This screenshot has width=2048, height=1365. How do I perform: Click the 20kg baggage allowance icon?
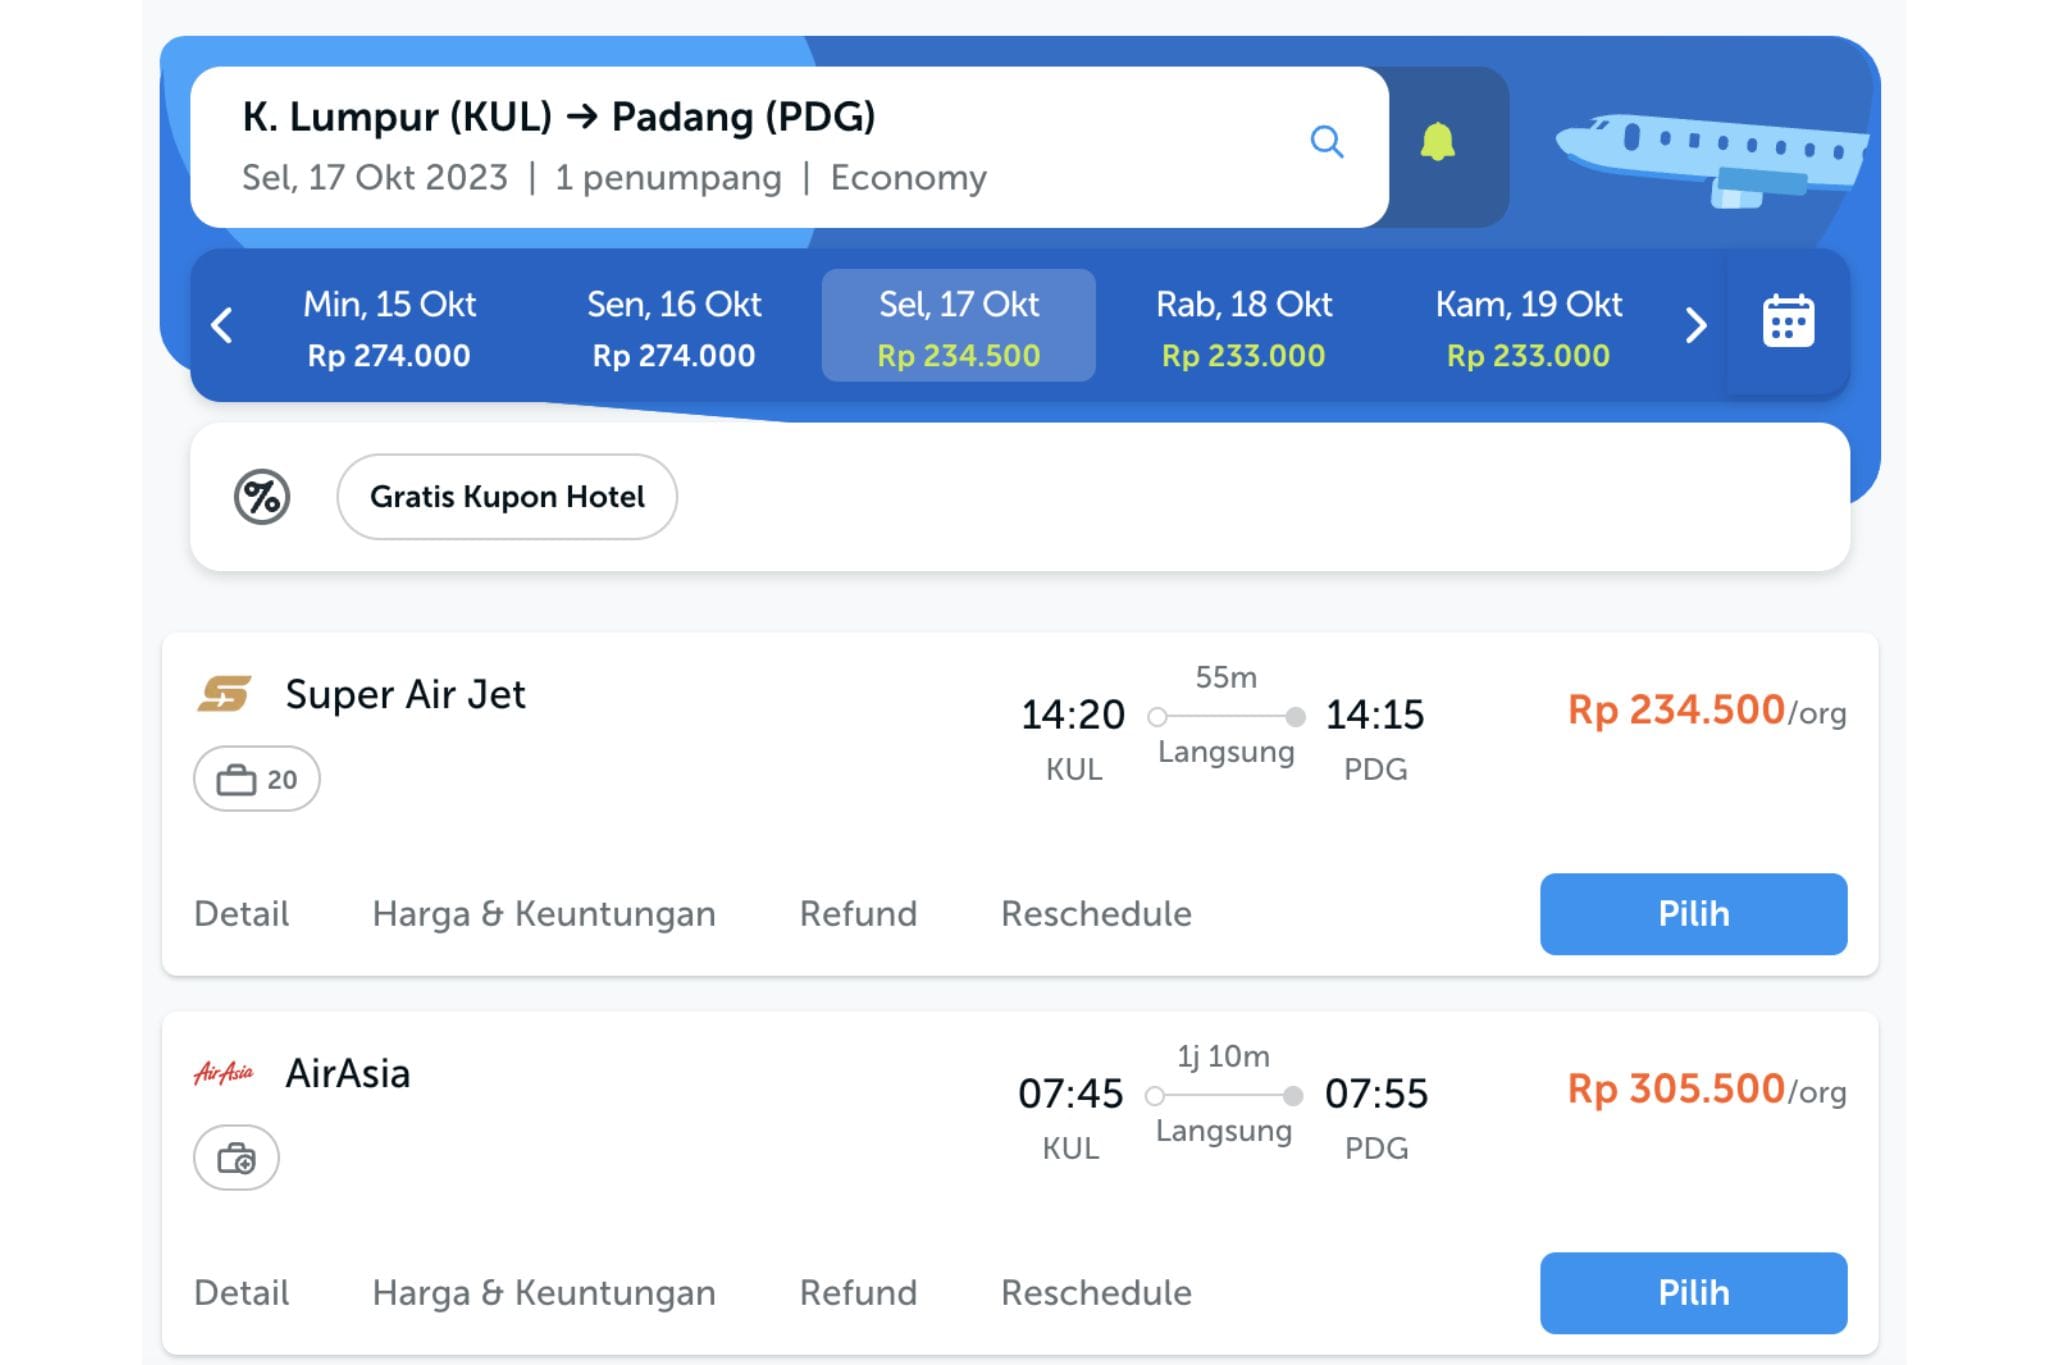(256, 777)
